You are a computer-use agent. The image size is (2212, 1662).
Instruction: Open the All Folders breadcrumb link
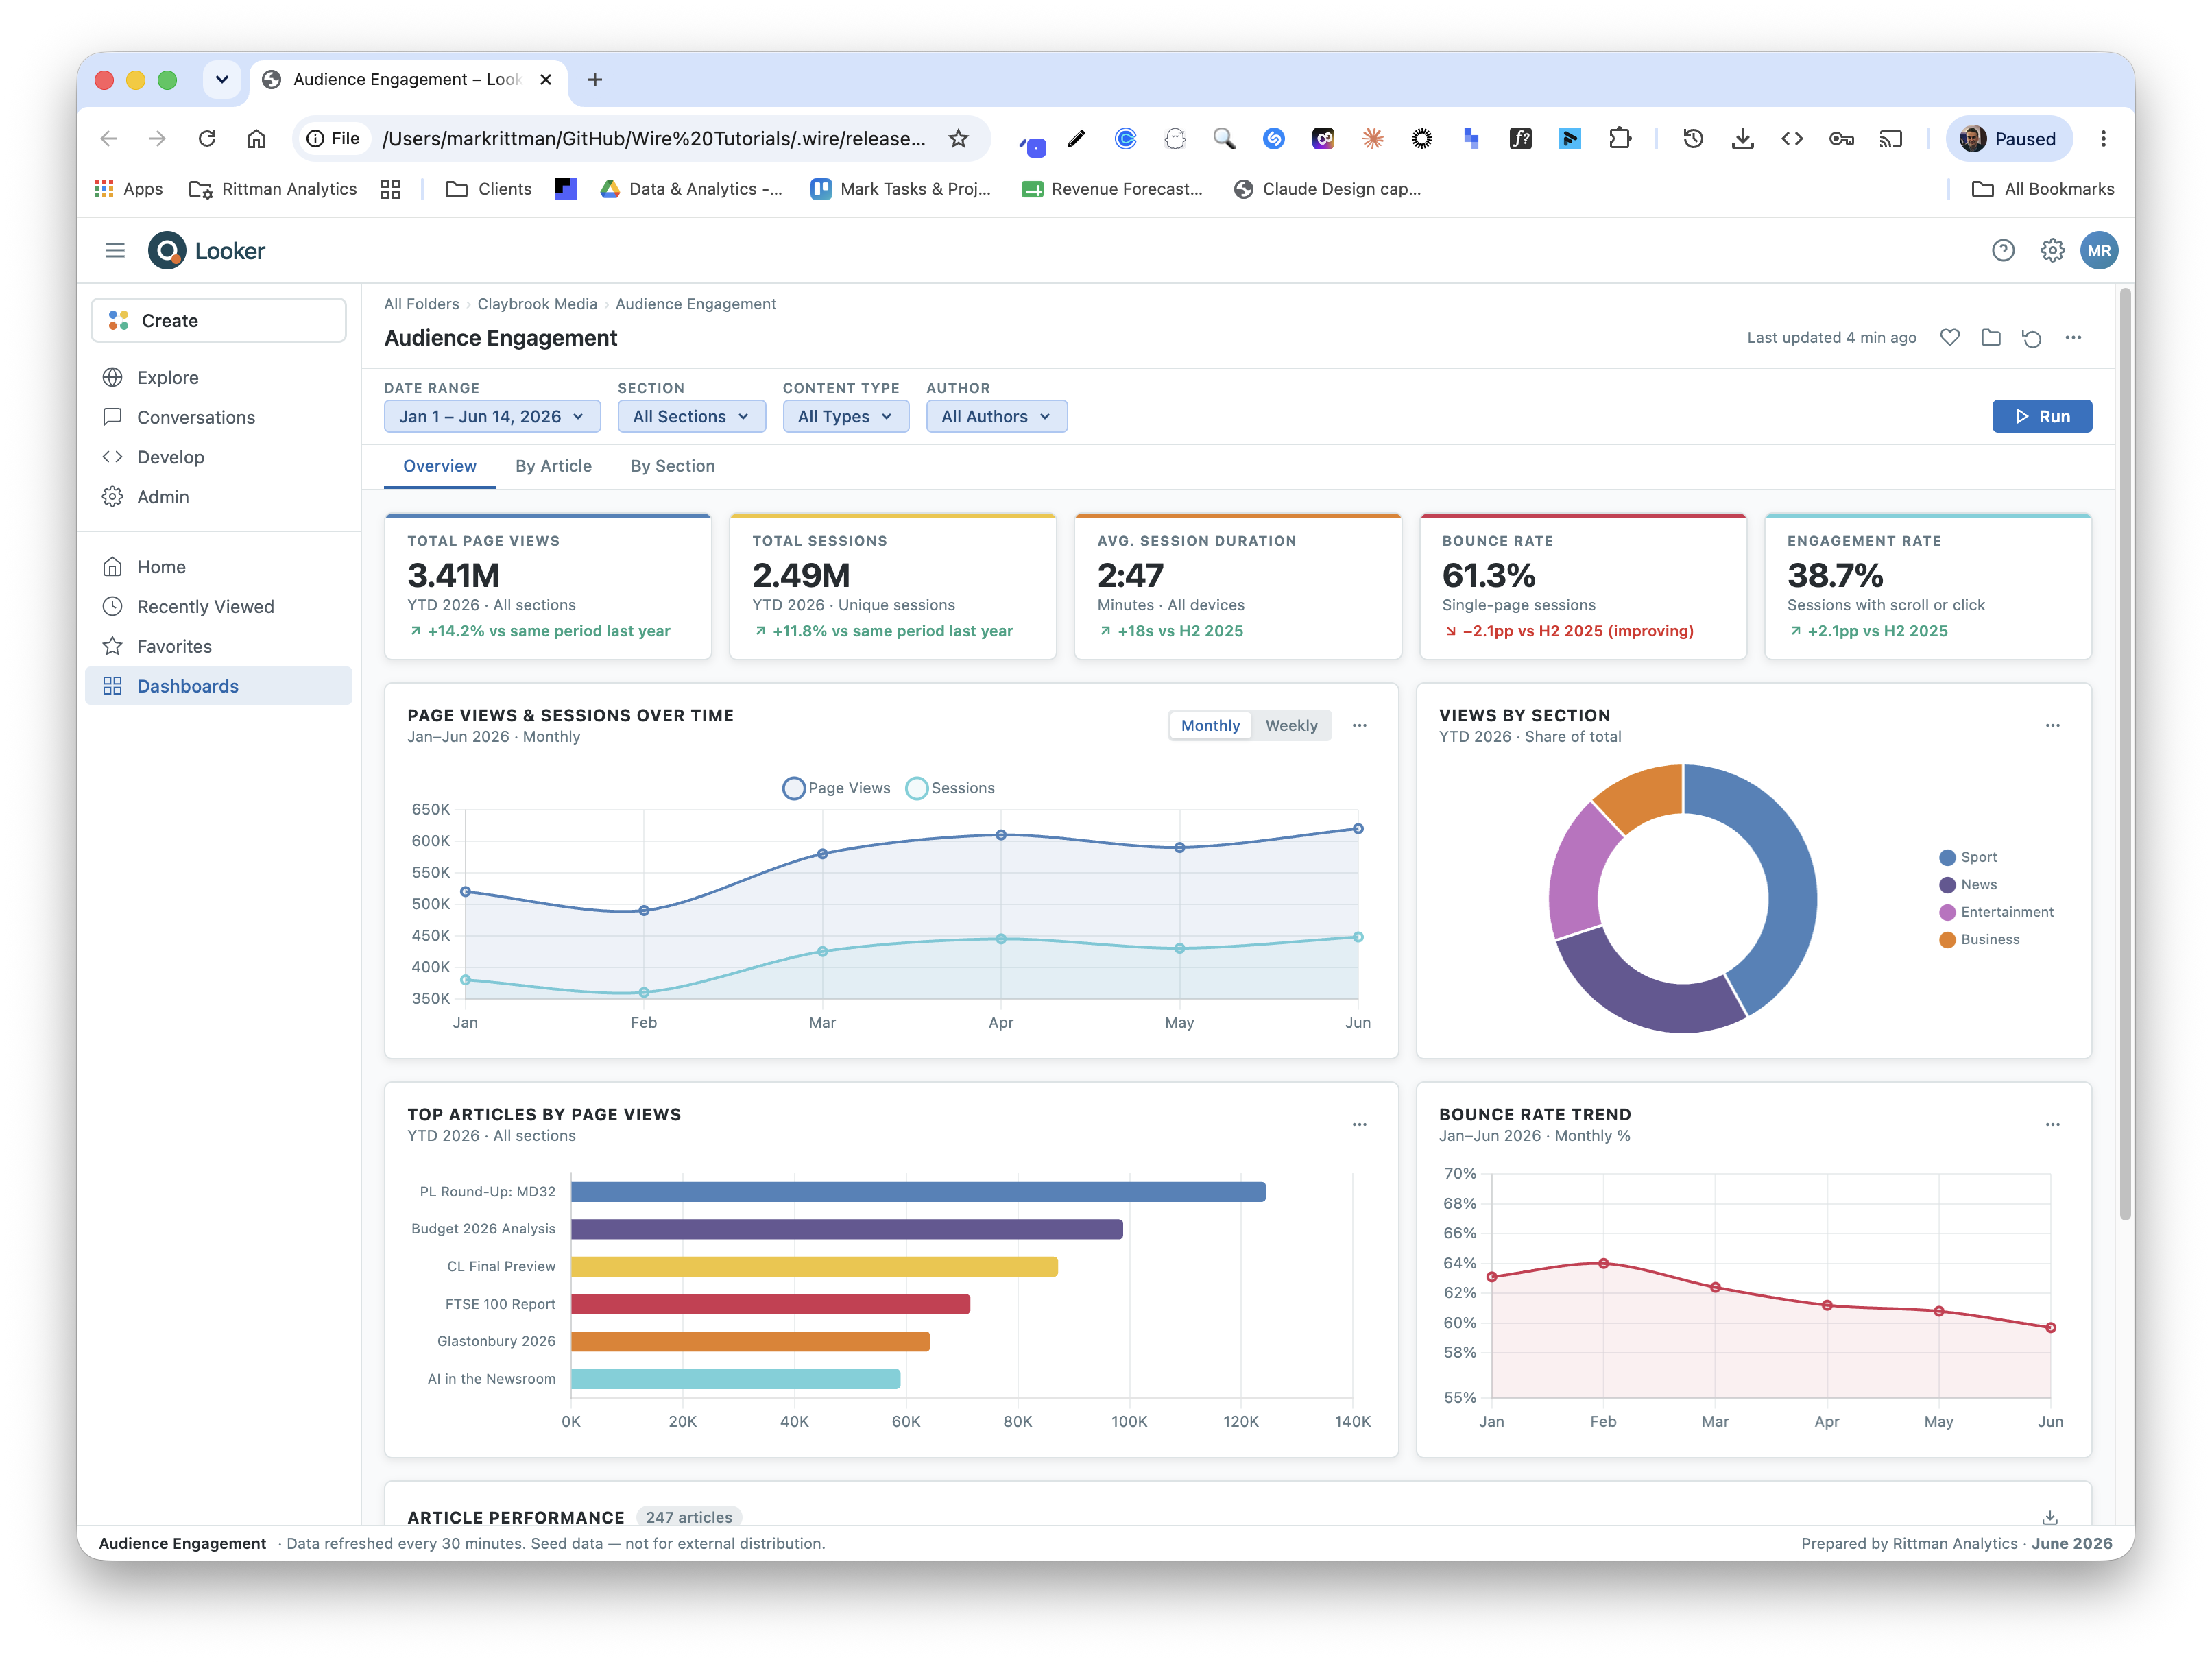point(421,304)
